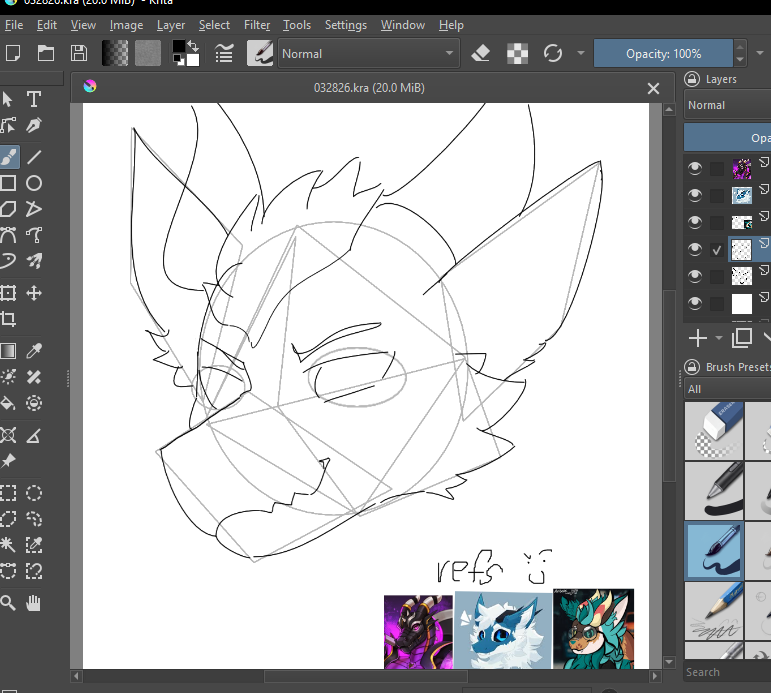This screenshot has width=771, height=693.
Task: Toggle visibility of third layer
Action: [x=694, y=222]
